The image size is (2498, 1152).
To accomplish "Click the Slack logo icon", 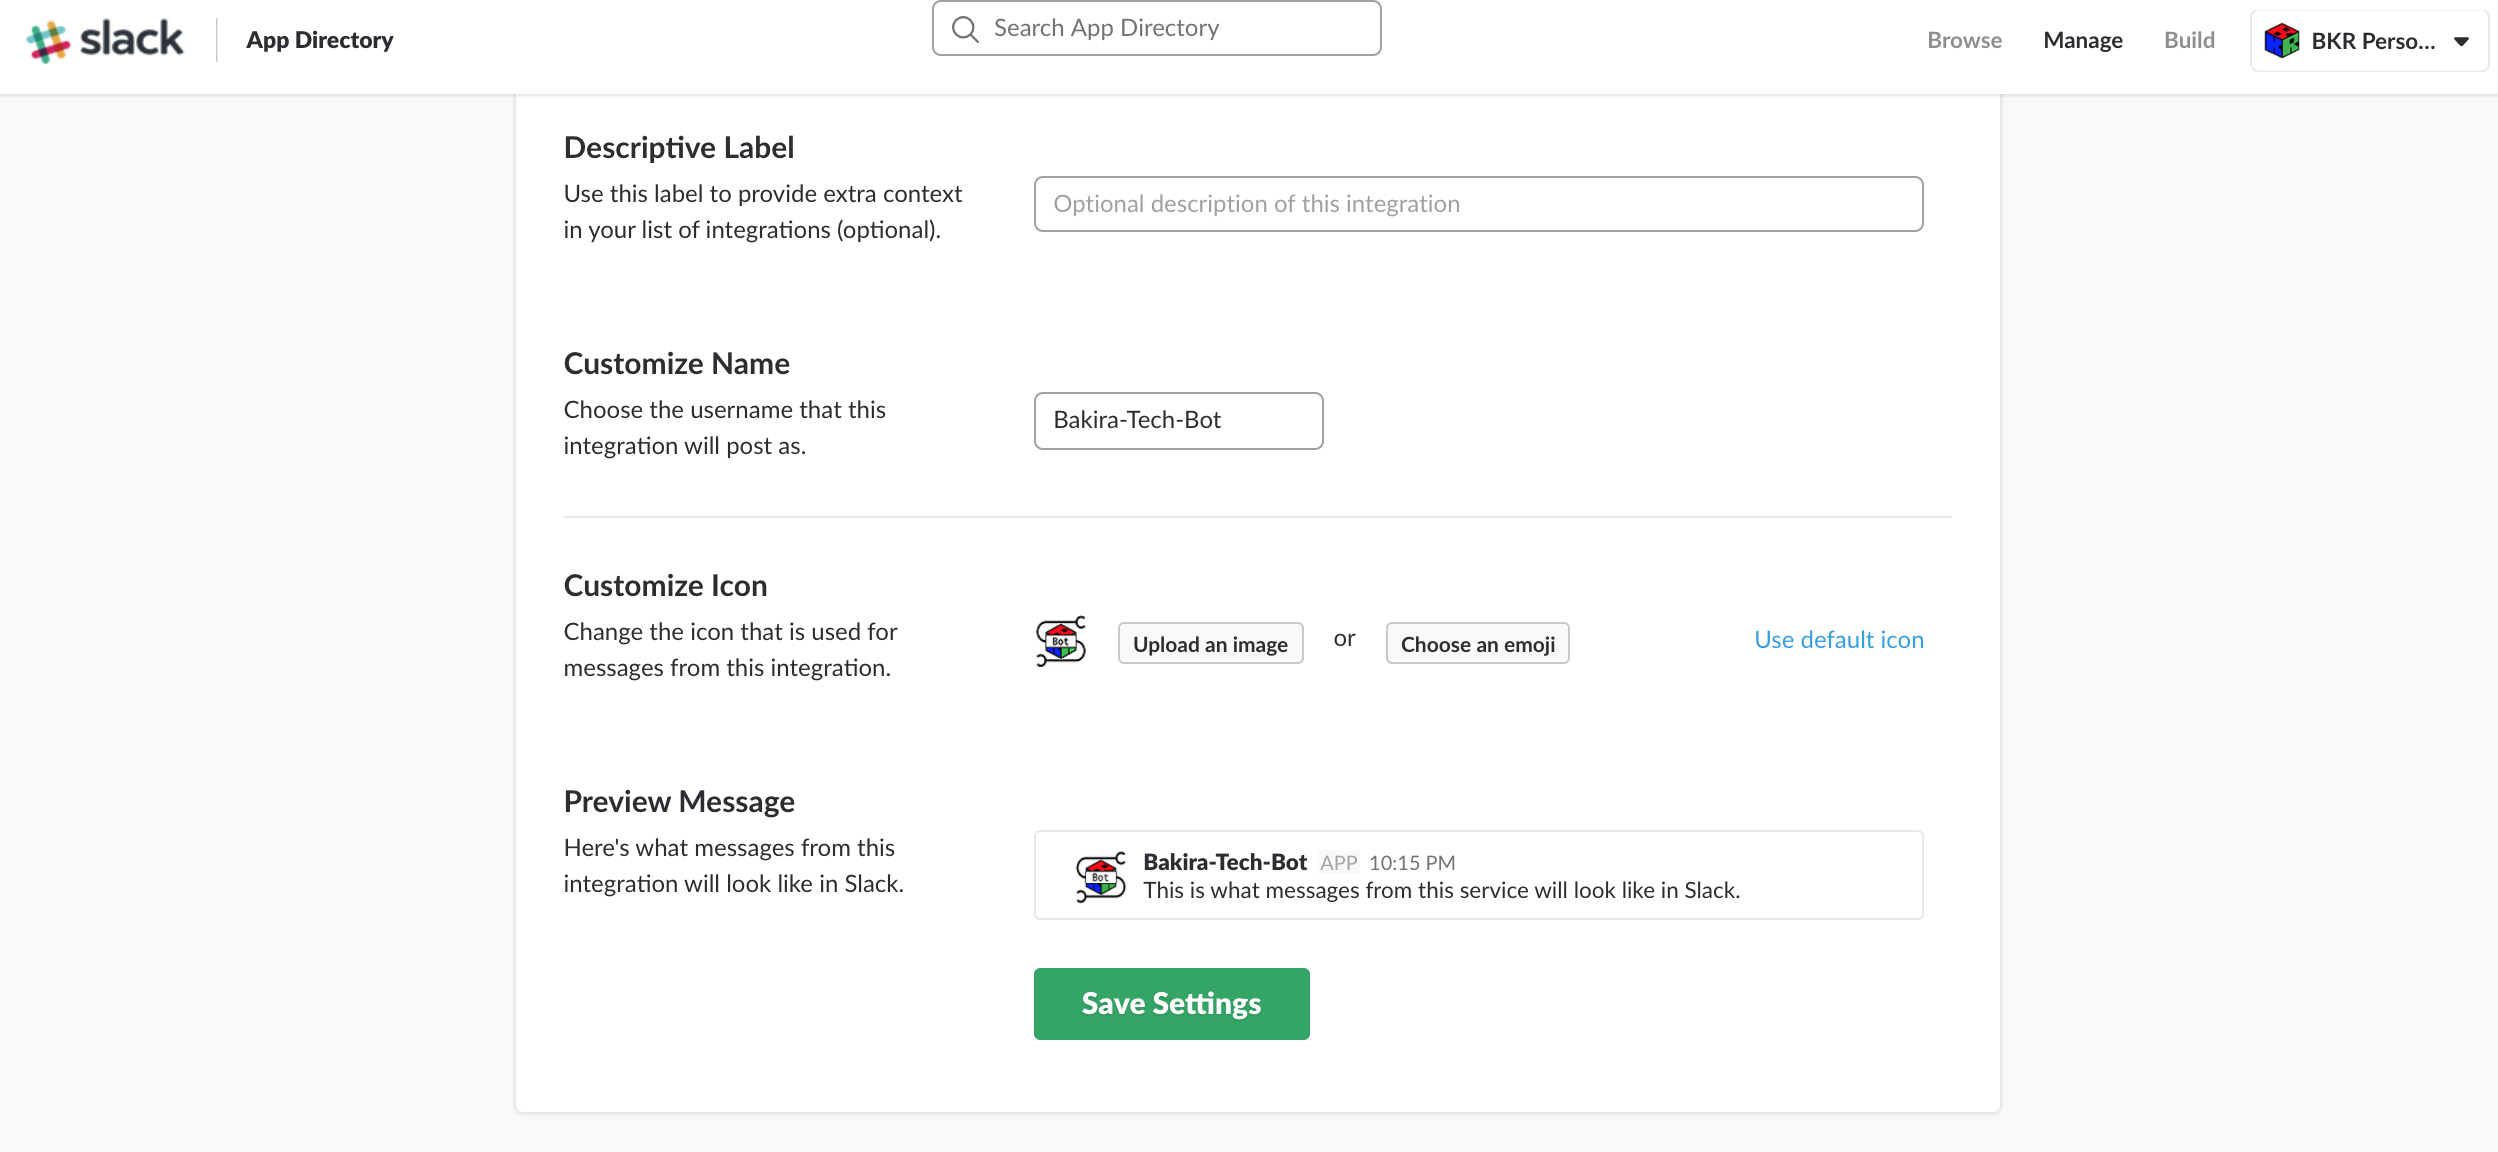I will (48, 41).
